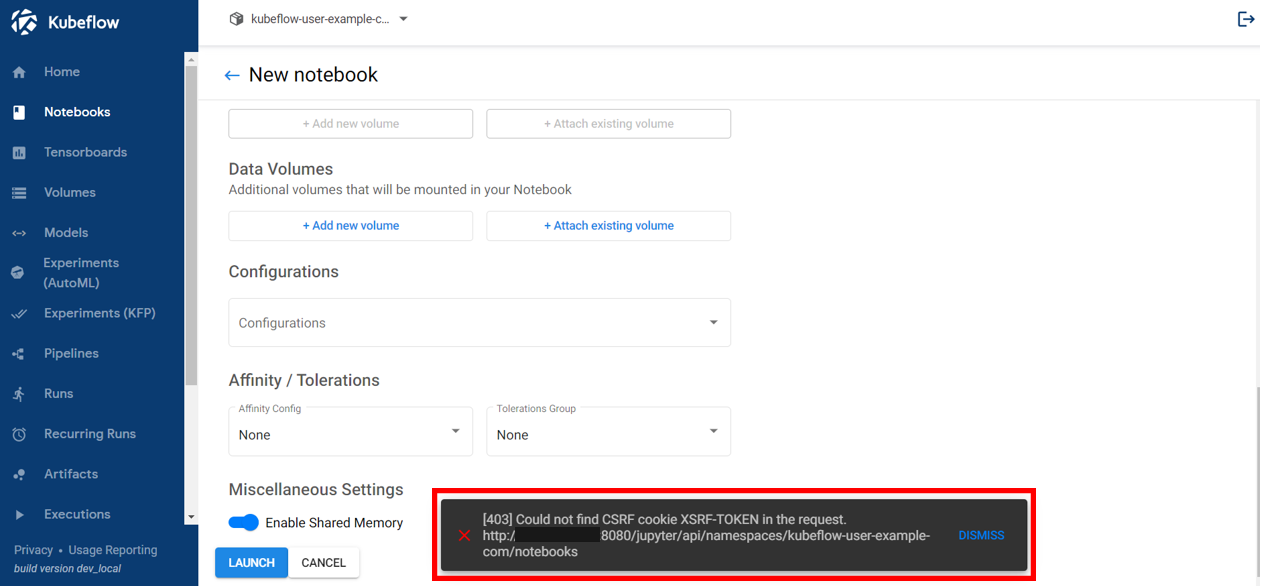Click the CANCEL button
The width and height of the screenshot is (1263, 586).
tap(323, 563)
